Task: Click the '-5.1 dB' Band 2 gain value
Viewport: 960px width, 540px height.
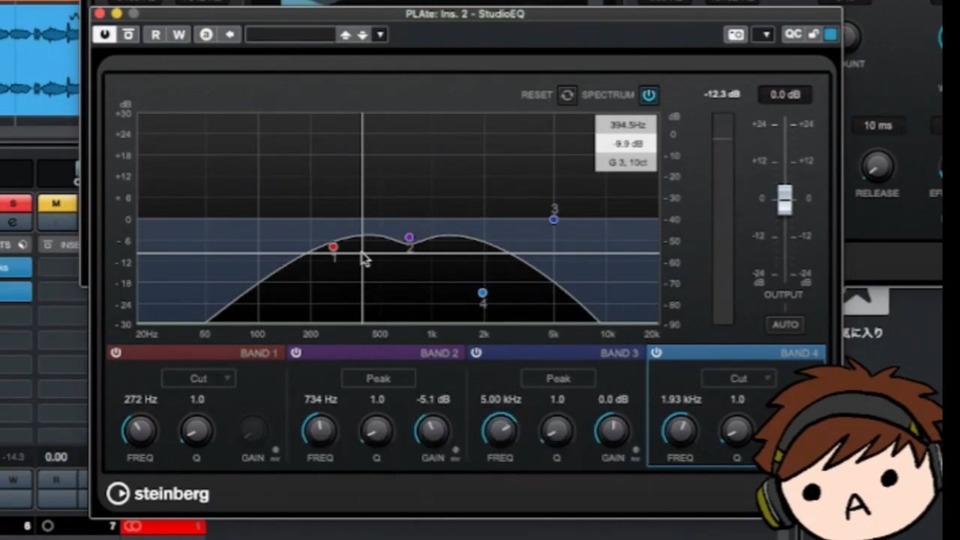Action: pos(433,399)
